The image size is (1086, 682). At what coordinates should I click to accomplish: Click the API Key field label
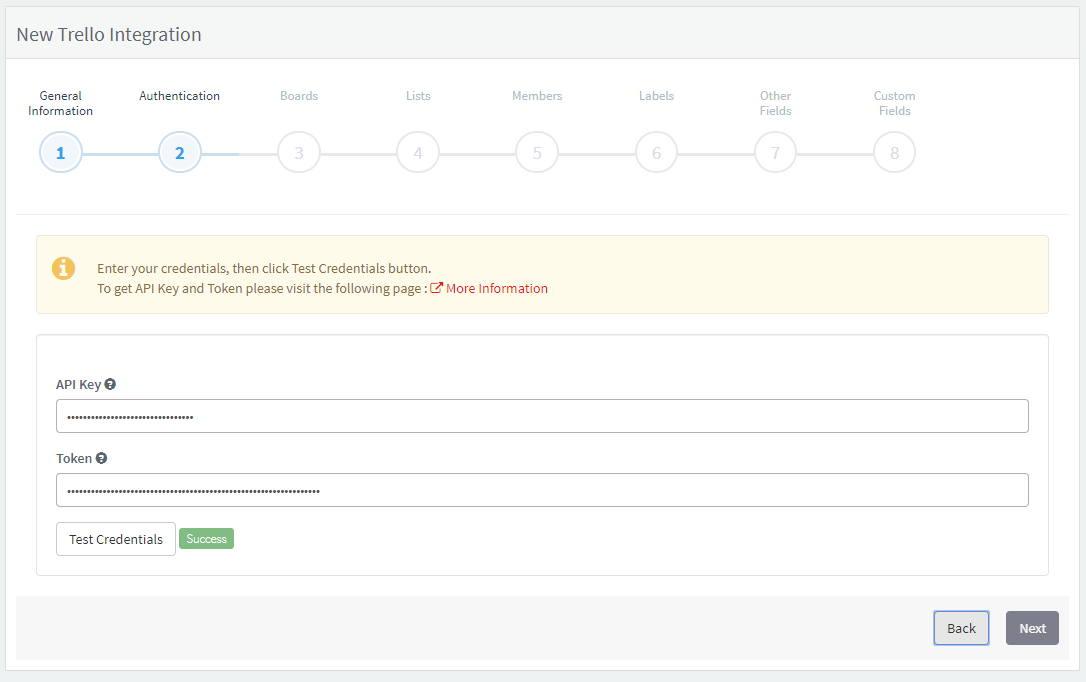[78, 384]
